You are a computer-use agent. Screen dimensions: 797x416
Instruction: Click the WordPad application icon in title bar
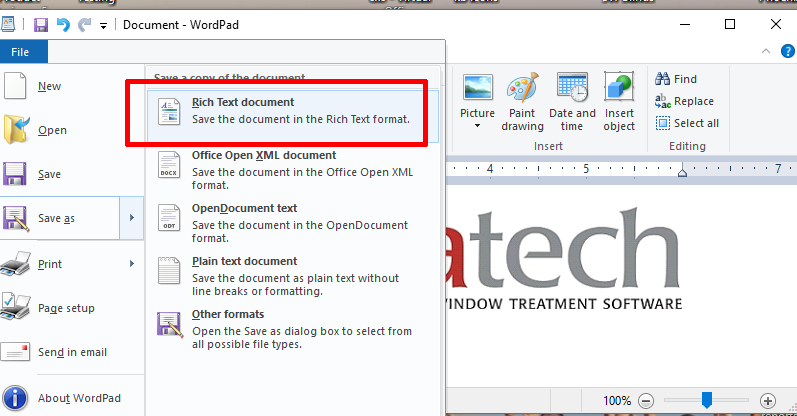pyautogui.click(x=8, y=24)
